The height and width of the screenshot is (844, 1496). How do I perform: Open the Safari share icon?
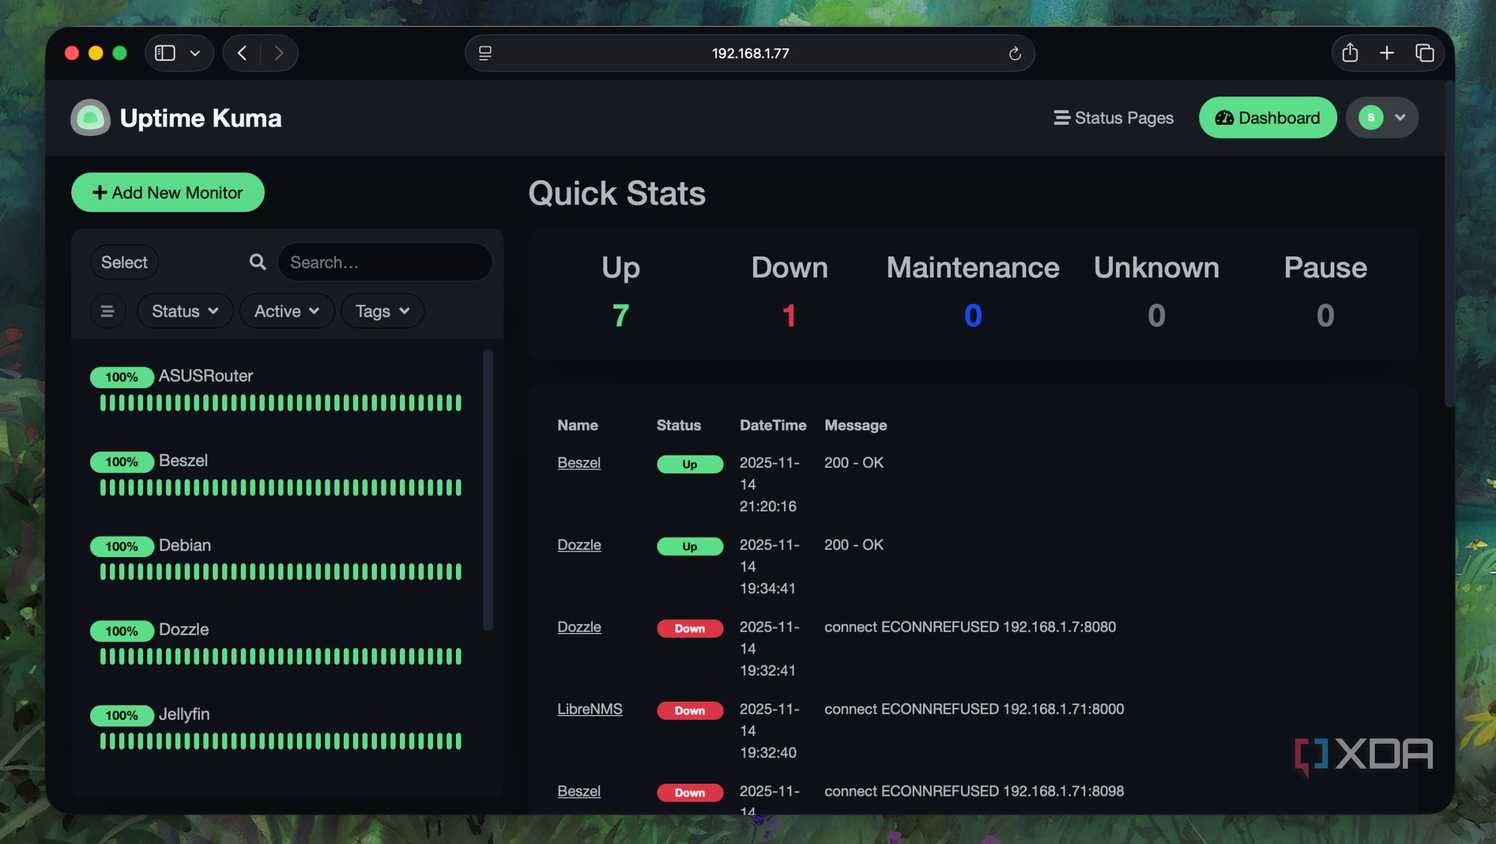(x=1350, y=53)
